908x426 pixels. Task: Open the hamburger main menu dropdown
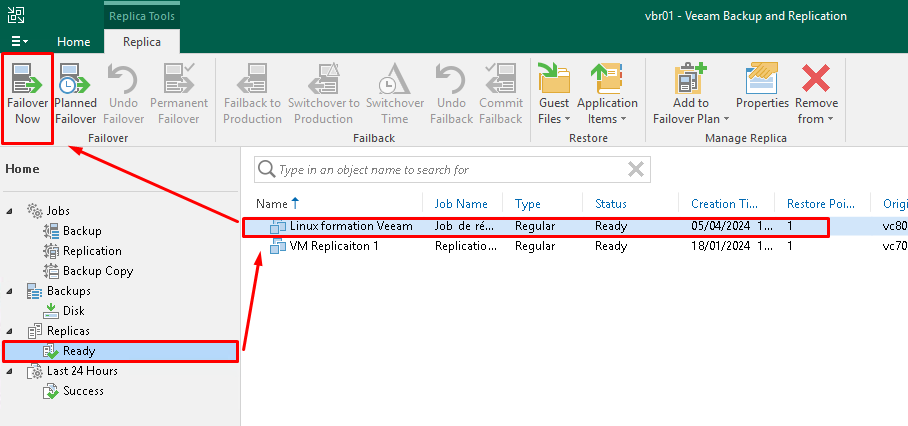[x=20, y=42]
